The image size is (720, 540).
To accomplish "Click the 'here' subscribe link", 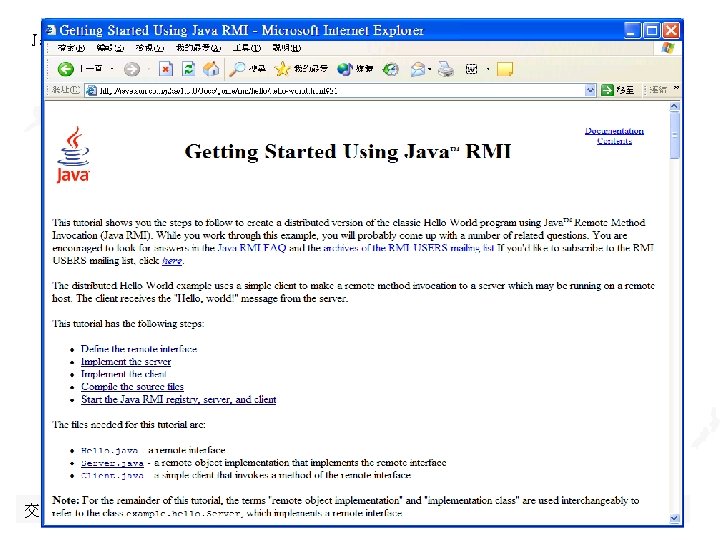I will [172, 261].
